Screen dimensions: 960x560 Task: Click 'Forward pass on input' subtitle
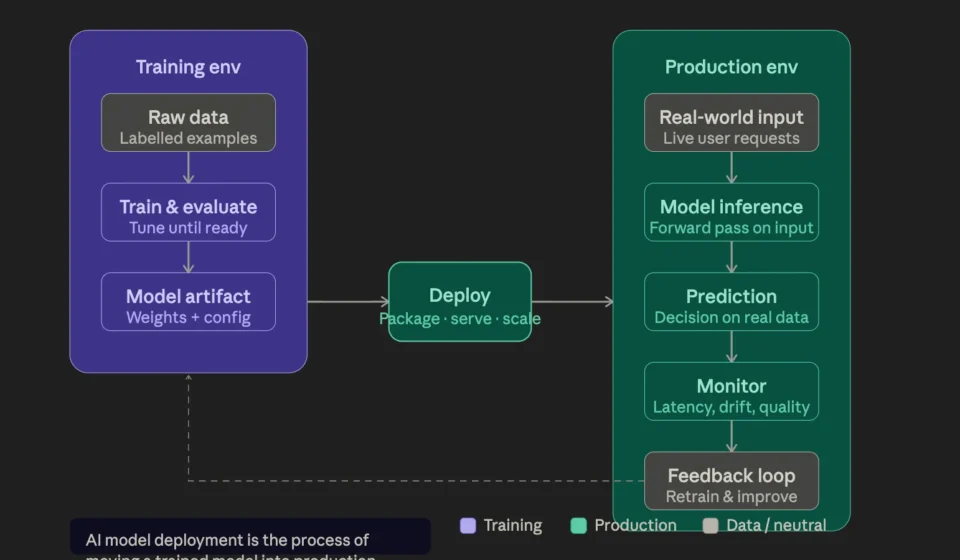(x=731, y=228)
